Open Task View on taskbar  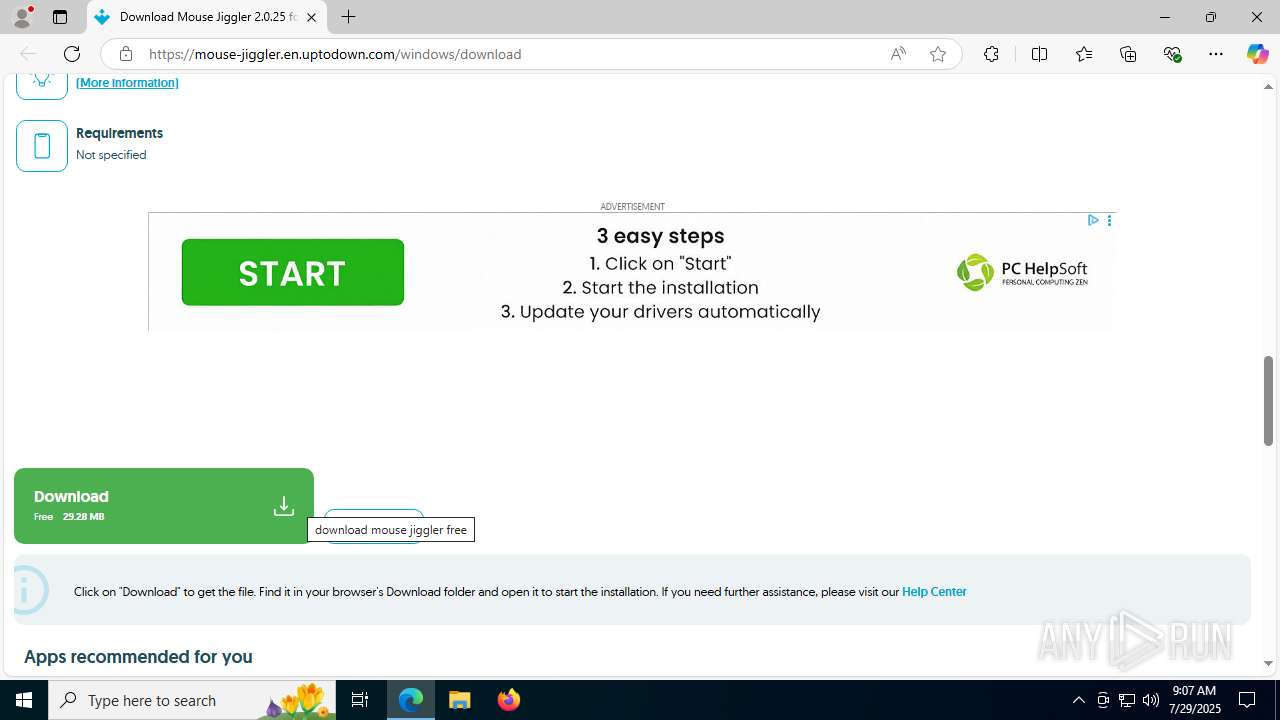point(360,700)
